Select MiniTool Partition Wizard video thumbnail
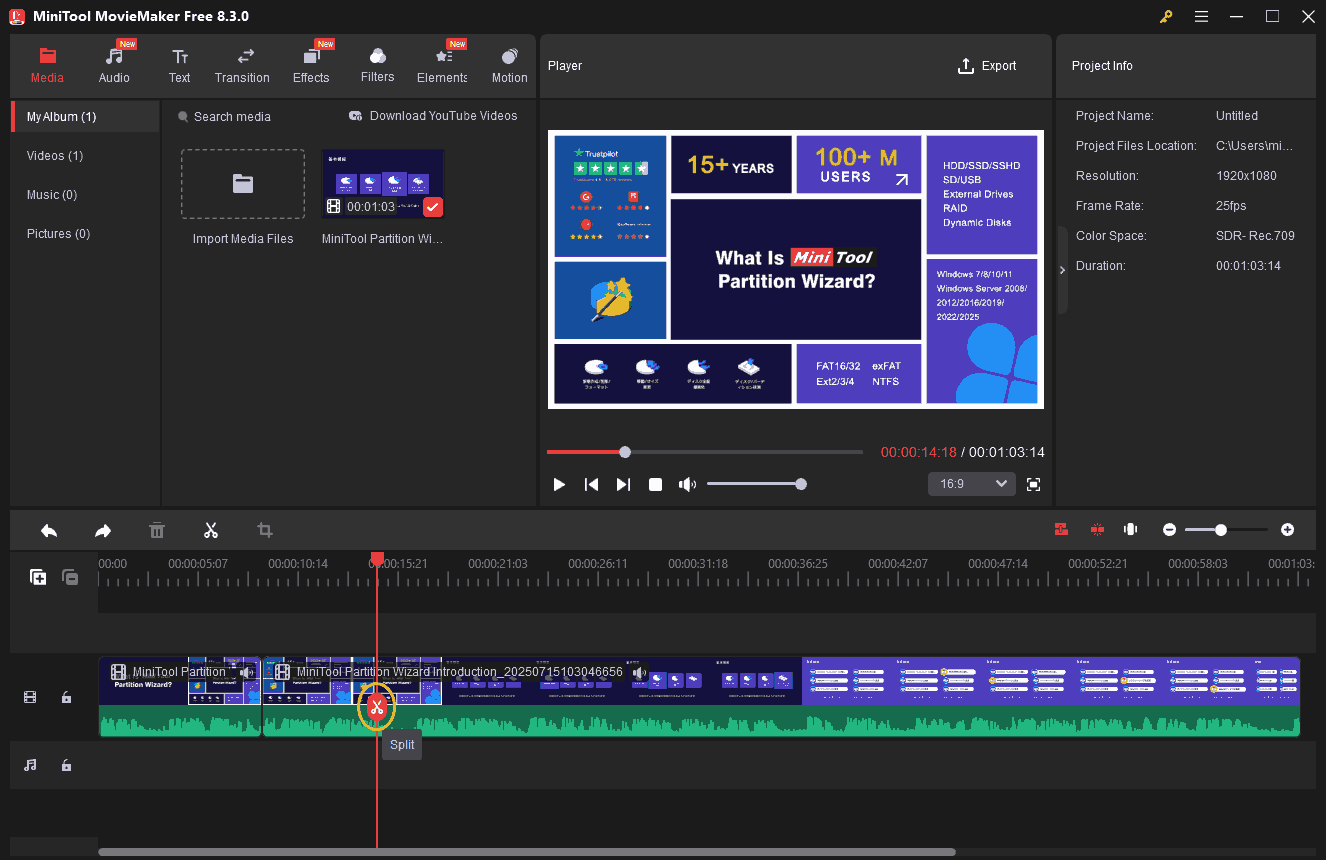The width and height of the screenshot is (1326, 860). tap(383, 184)
